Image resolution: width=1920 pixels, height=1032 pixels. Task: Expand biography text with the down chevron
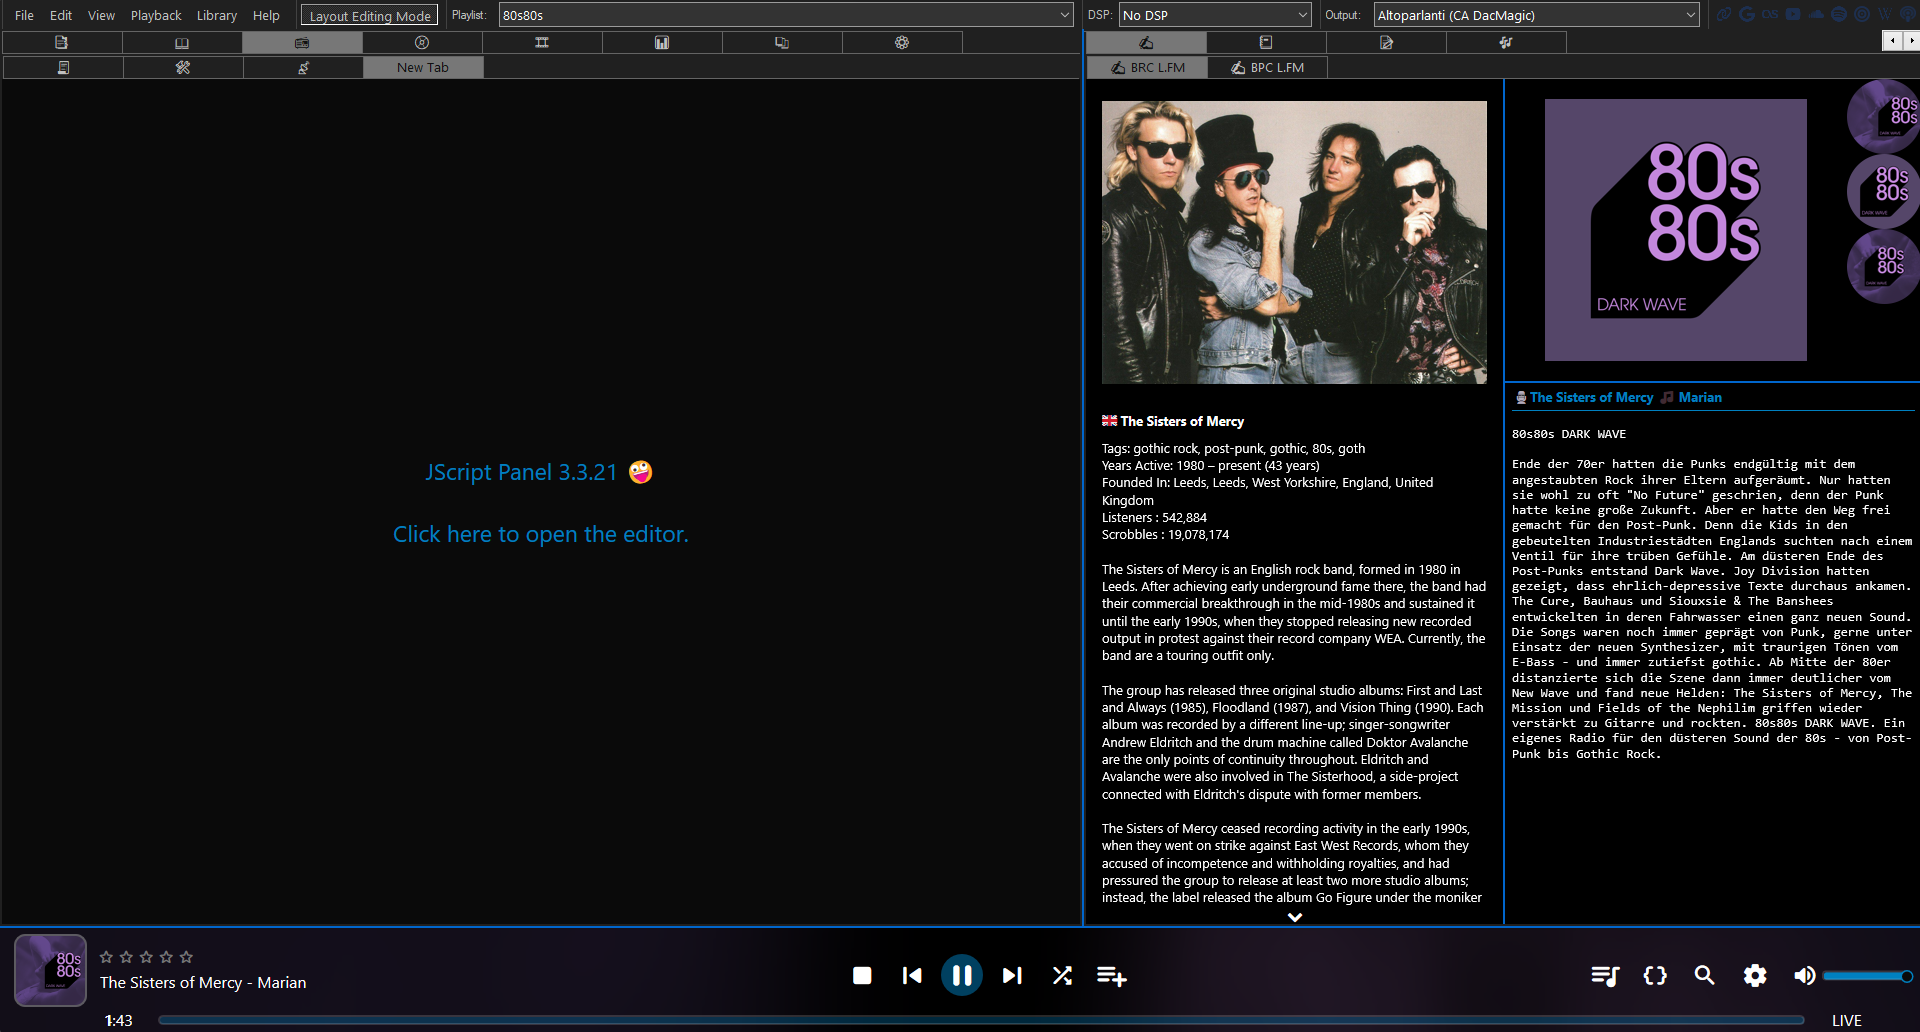[x=1295, y=916]
